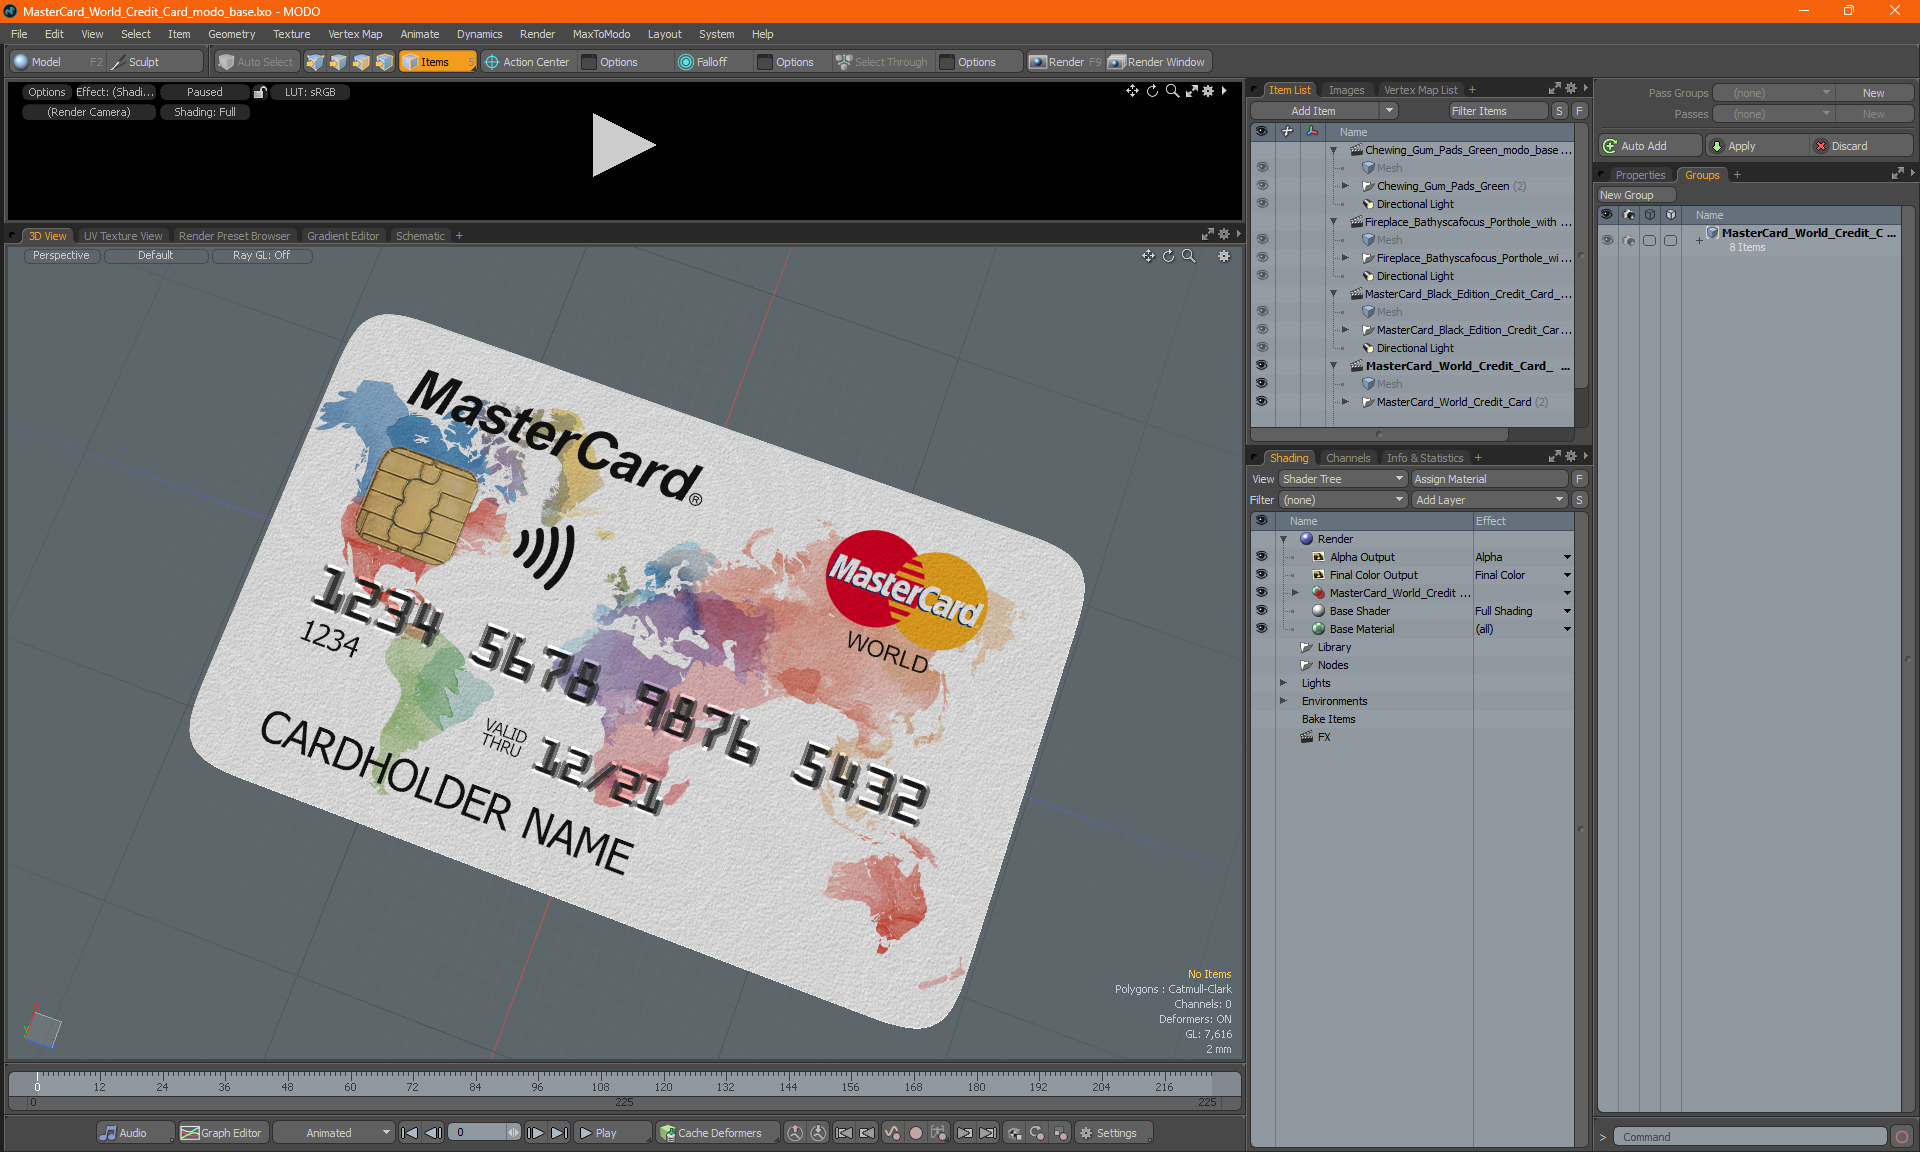Click Render F9 button
Screen dimensions: 1920x1152
[x=1065, y=62]
